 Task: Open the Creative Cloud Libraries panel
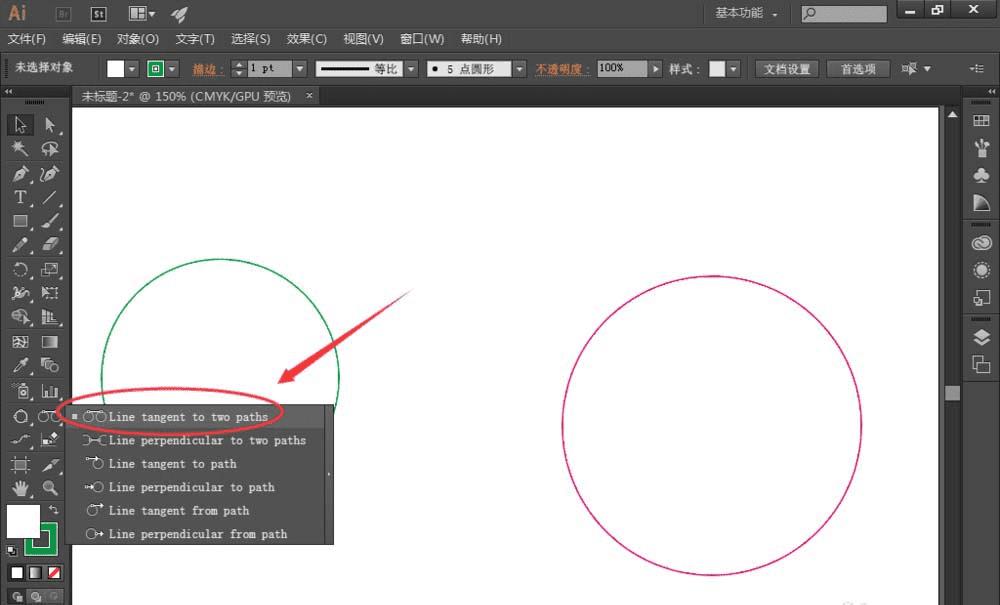[982, 243]
